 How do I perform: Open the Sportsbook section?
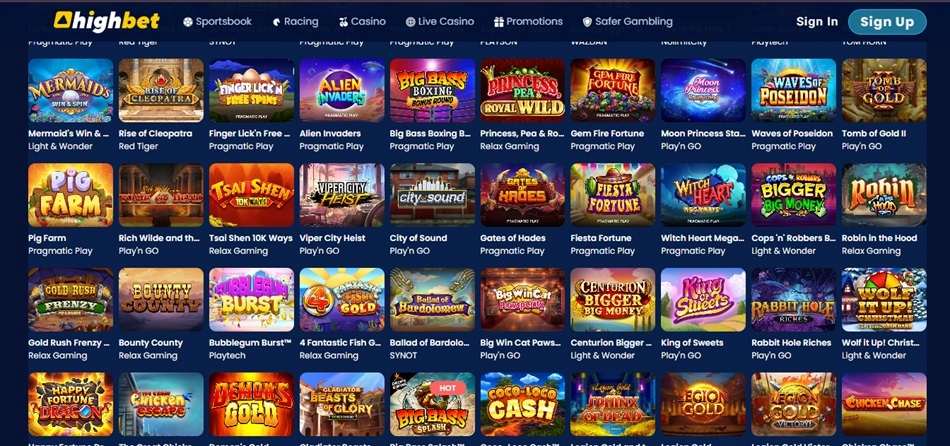[x=217, y=21]
